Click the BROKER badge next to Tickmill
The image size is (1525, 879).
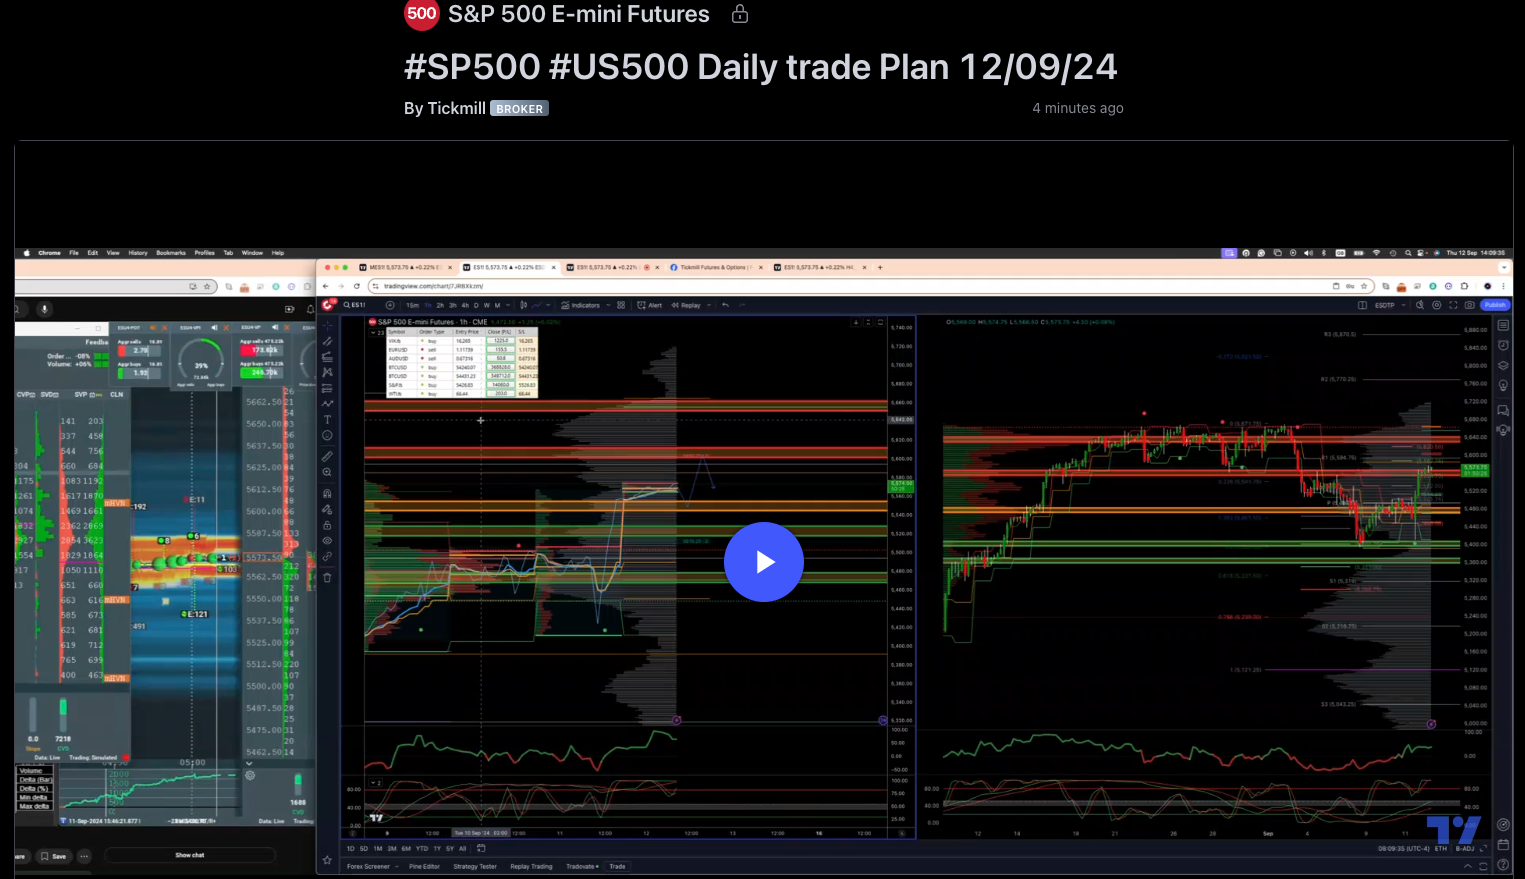(519, 108)
